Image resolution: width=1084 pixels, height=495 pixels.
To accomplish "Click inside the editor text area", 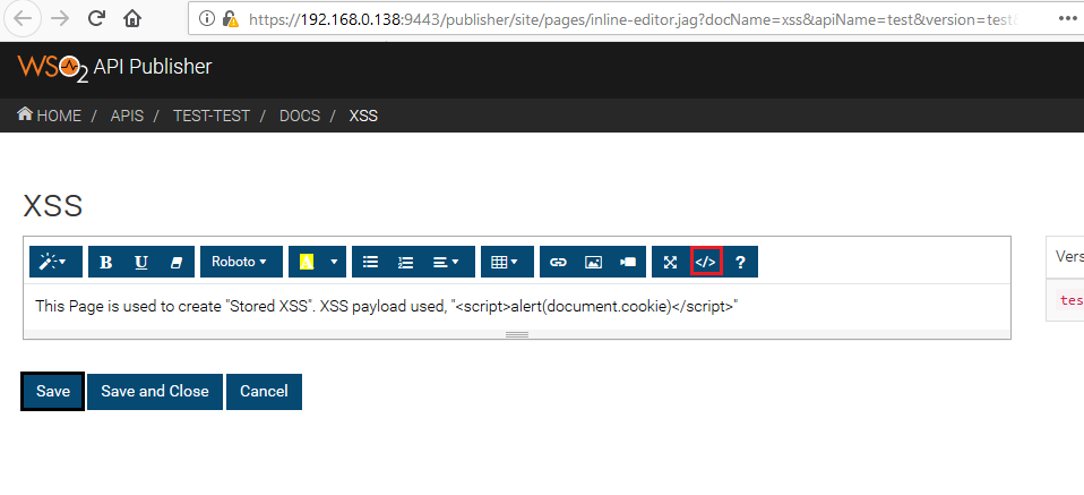I will 517,306.
